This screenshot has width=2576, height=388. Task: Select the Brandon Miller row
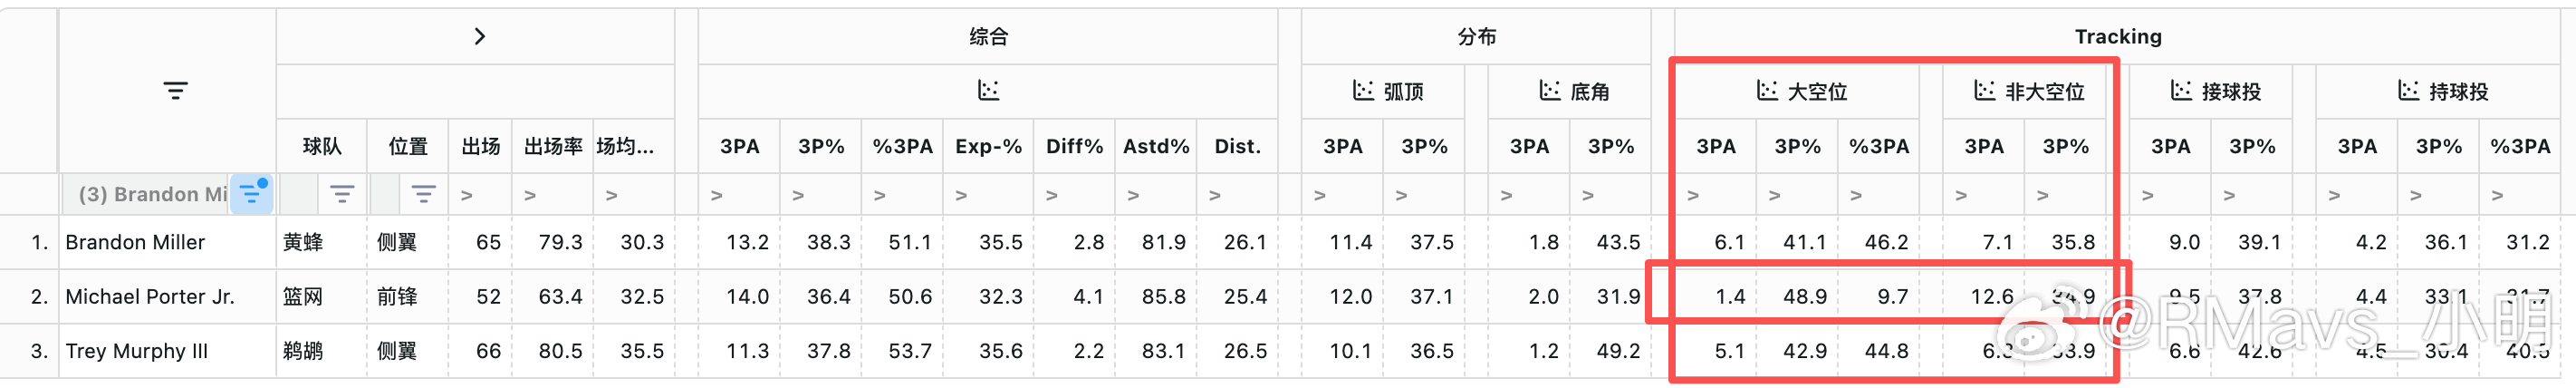[x=1288, y=242]
